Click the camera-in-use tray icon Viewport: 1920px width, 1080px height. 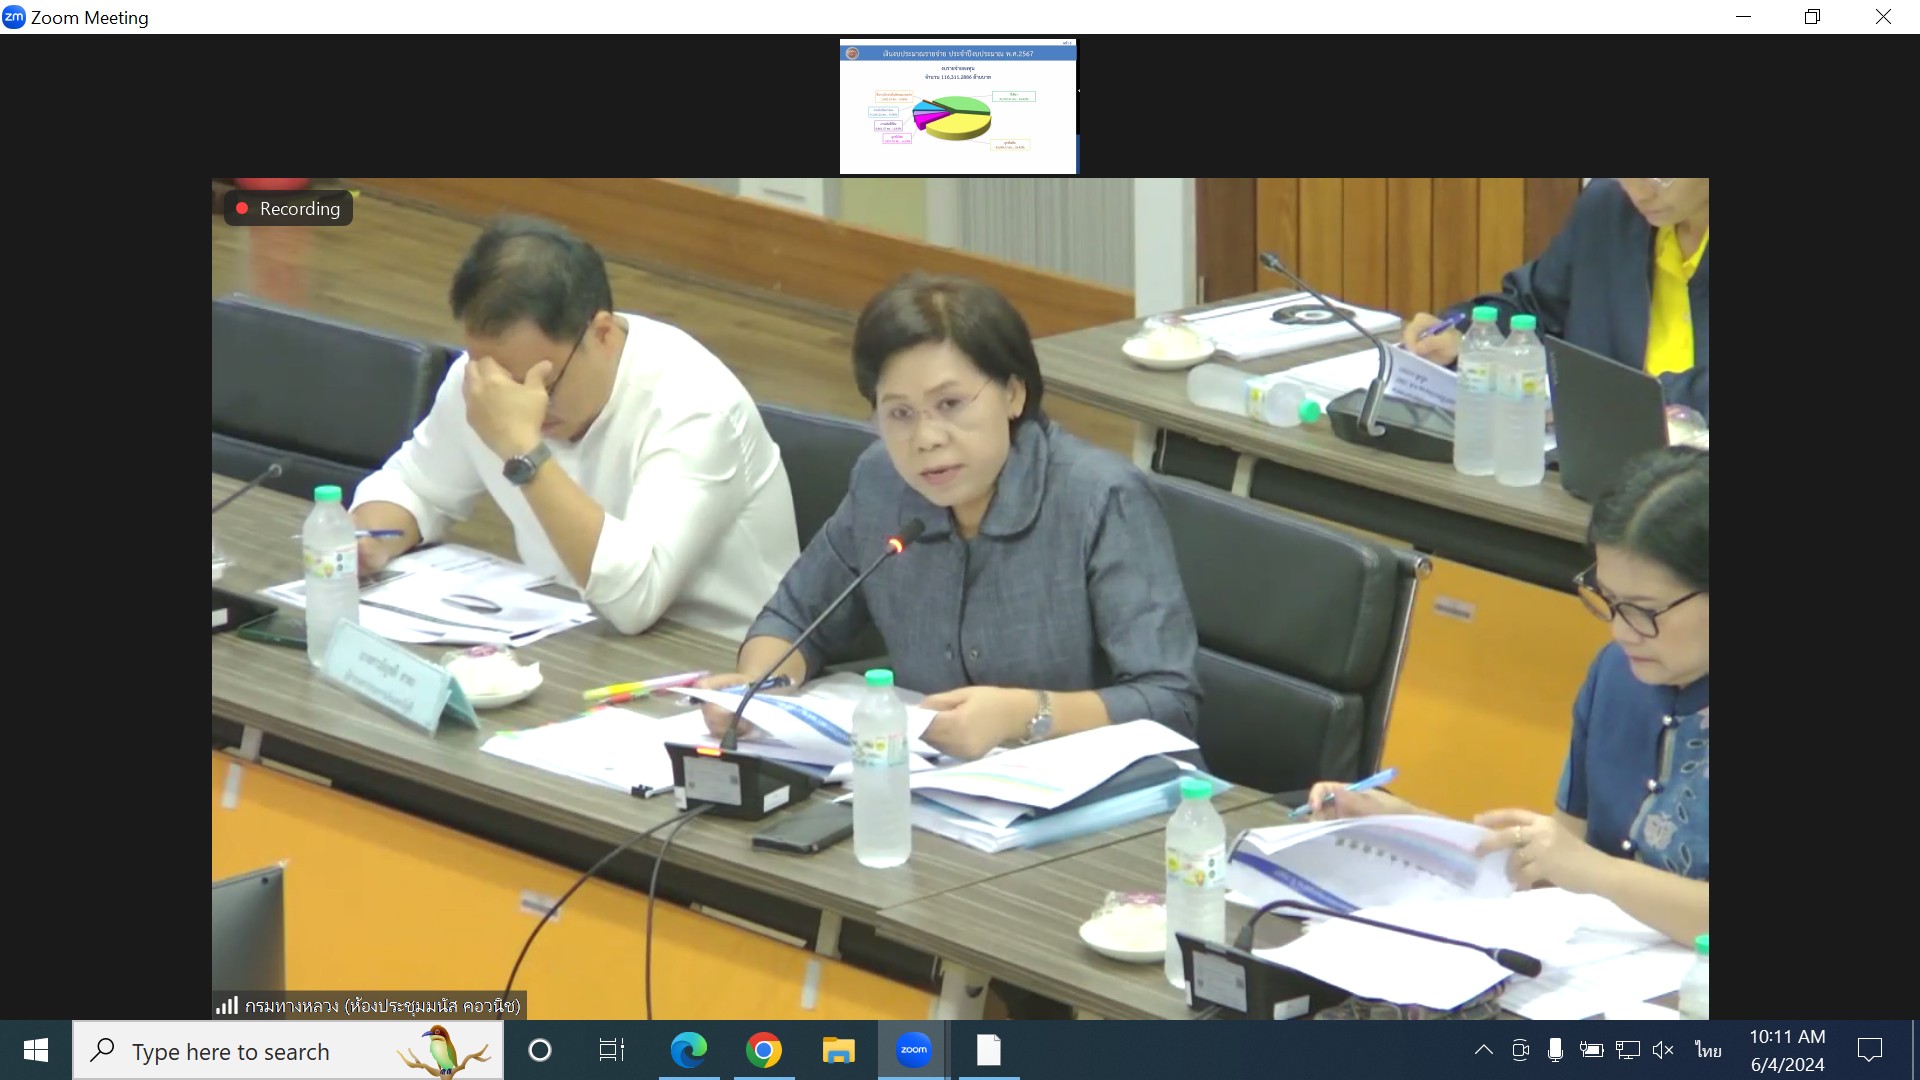1520,1050
